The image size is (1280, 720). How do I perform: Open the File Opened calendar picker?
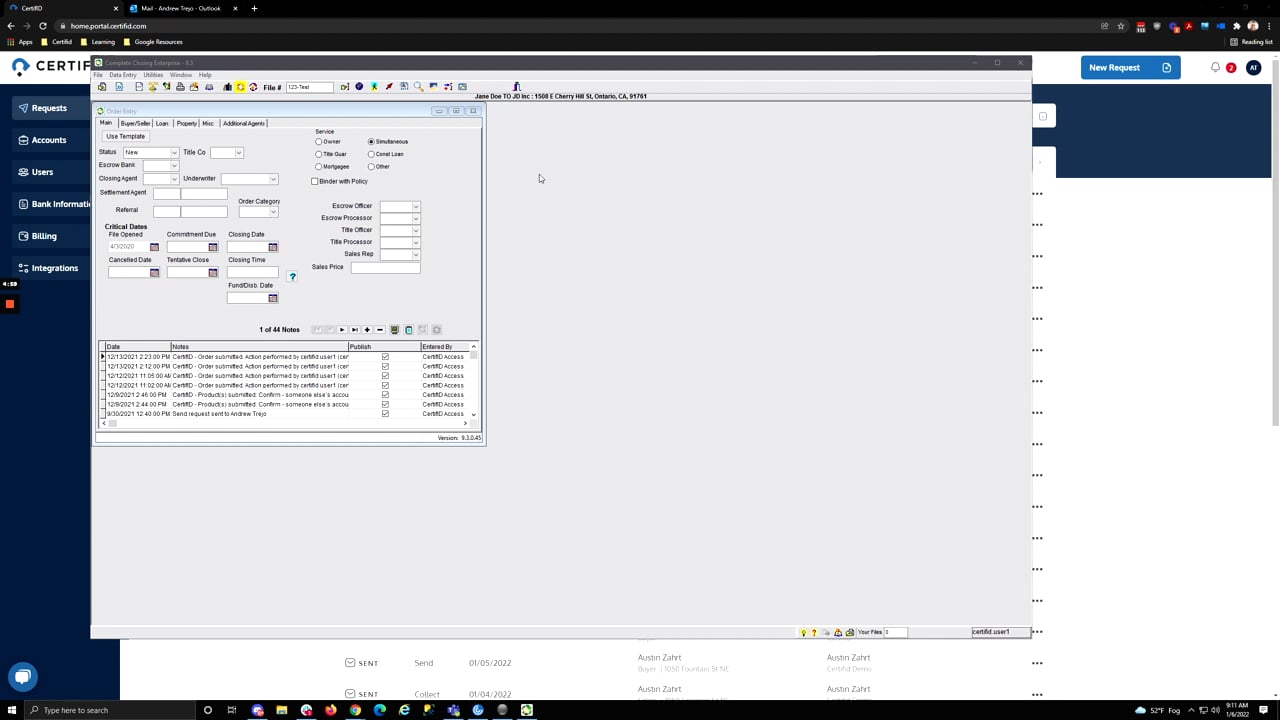coord(154,247)
